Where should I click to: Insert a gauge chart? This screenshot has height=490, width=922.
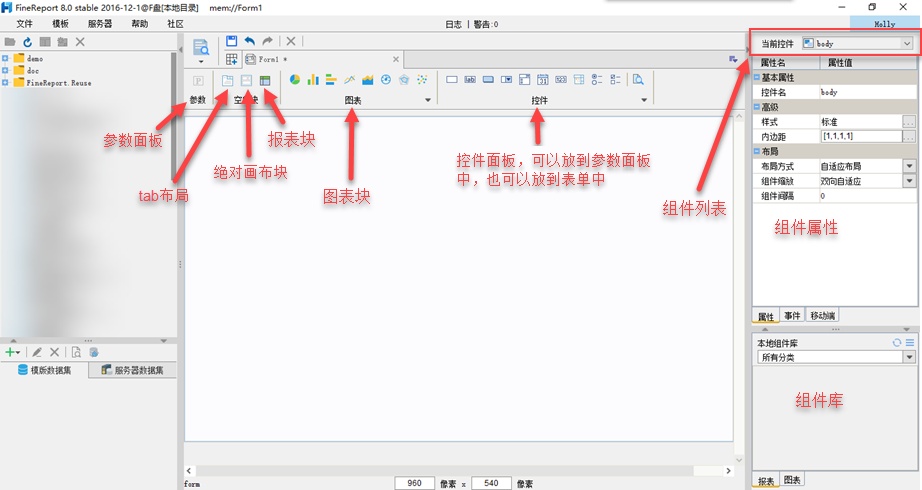[386, 79]
